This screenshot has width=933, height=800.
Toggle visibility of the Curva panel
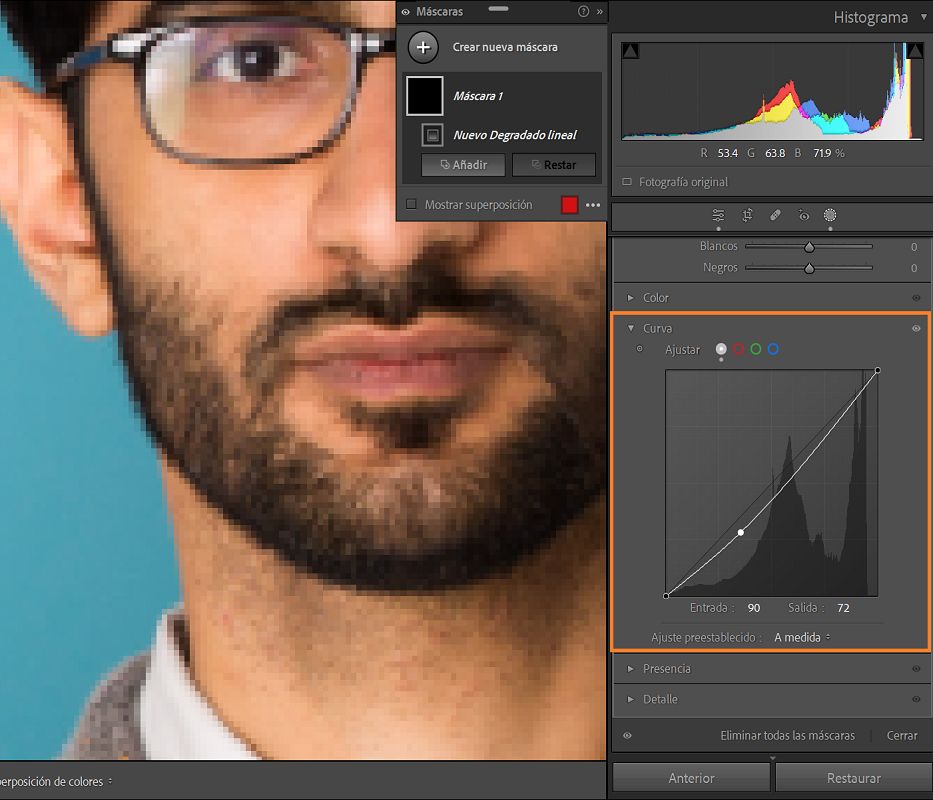click(x=916, y=328)
